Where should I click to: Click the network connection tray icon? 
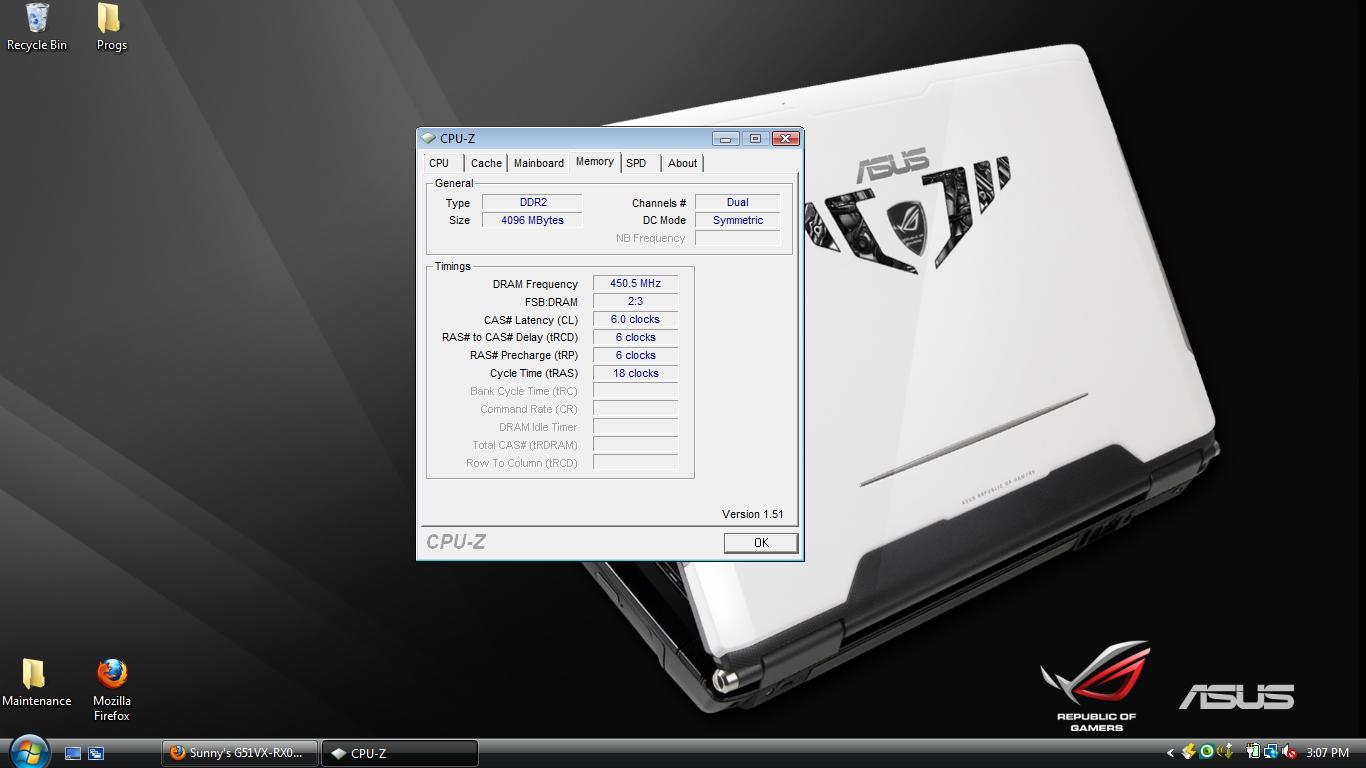pyautogui.click(x=1271, y=752)
